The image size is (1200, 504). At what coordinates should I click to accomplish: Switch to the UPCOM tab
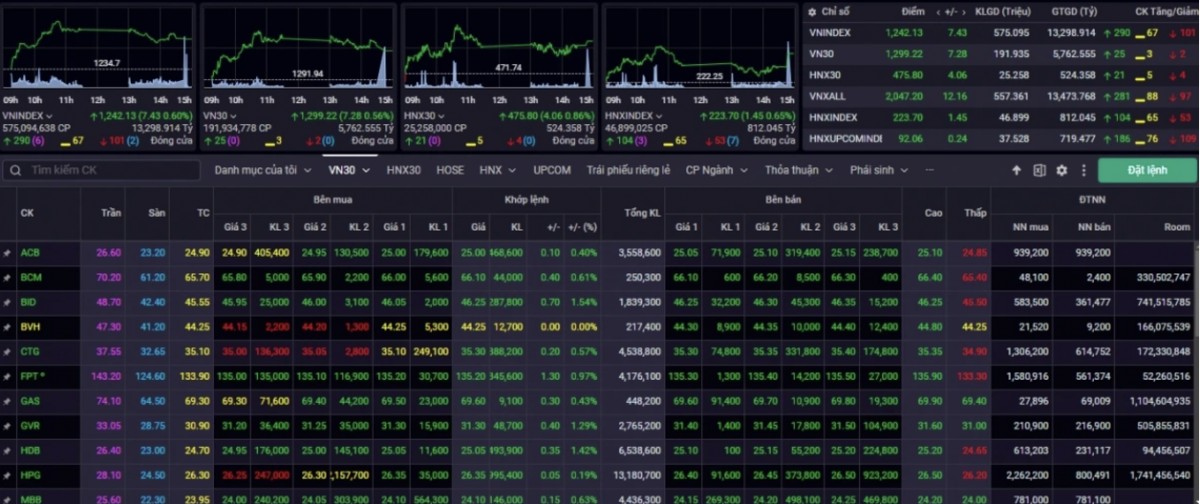pyautogui.click(x=552, y=171)
